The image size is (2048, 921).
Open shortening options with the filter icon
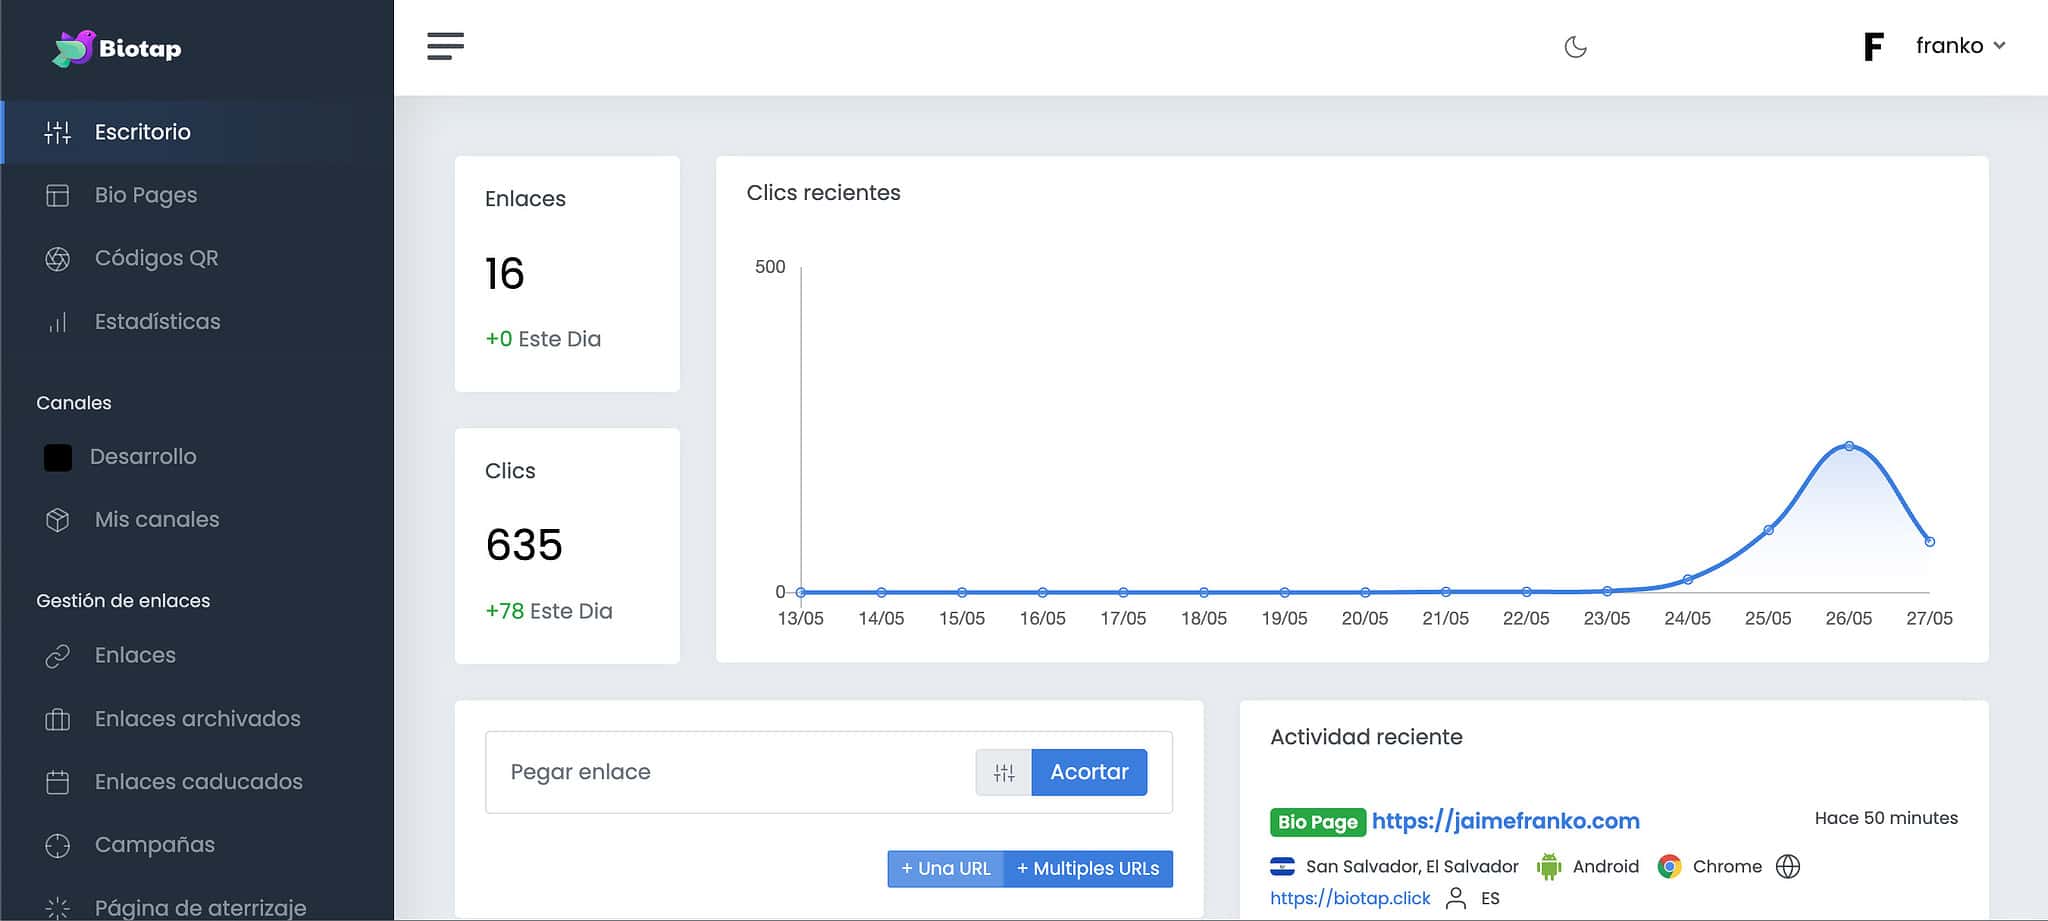(1003, 771)
